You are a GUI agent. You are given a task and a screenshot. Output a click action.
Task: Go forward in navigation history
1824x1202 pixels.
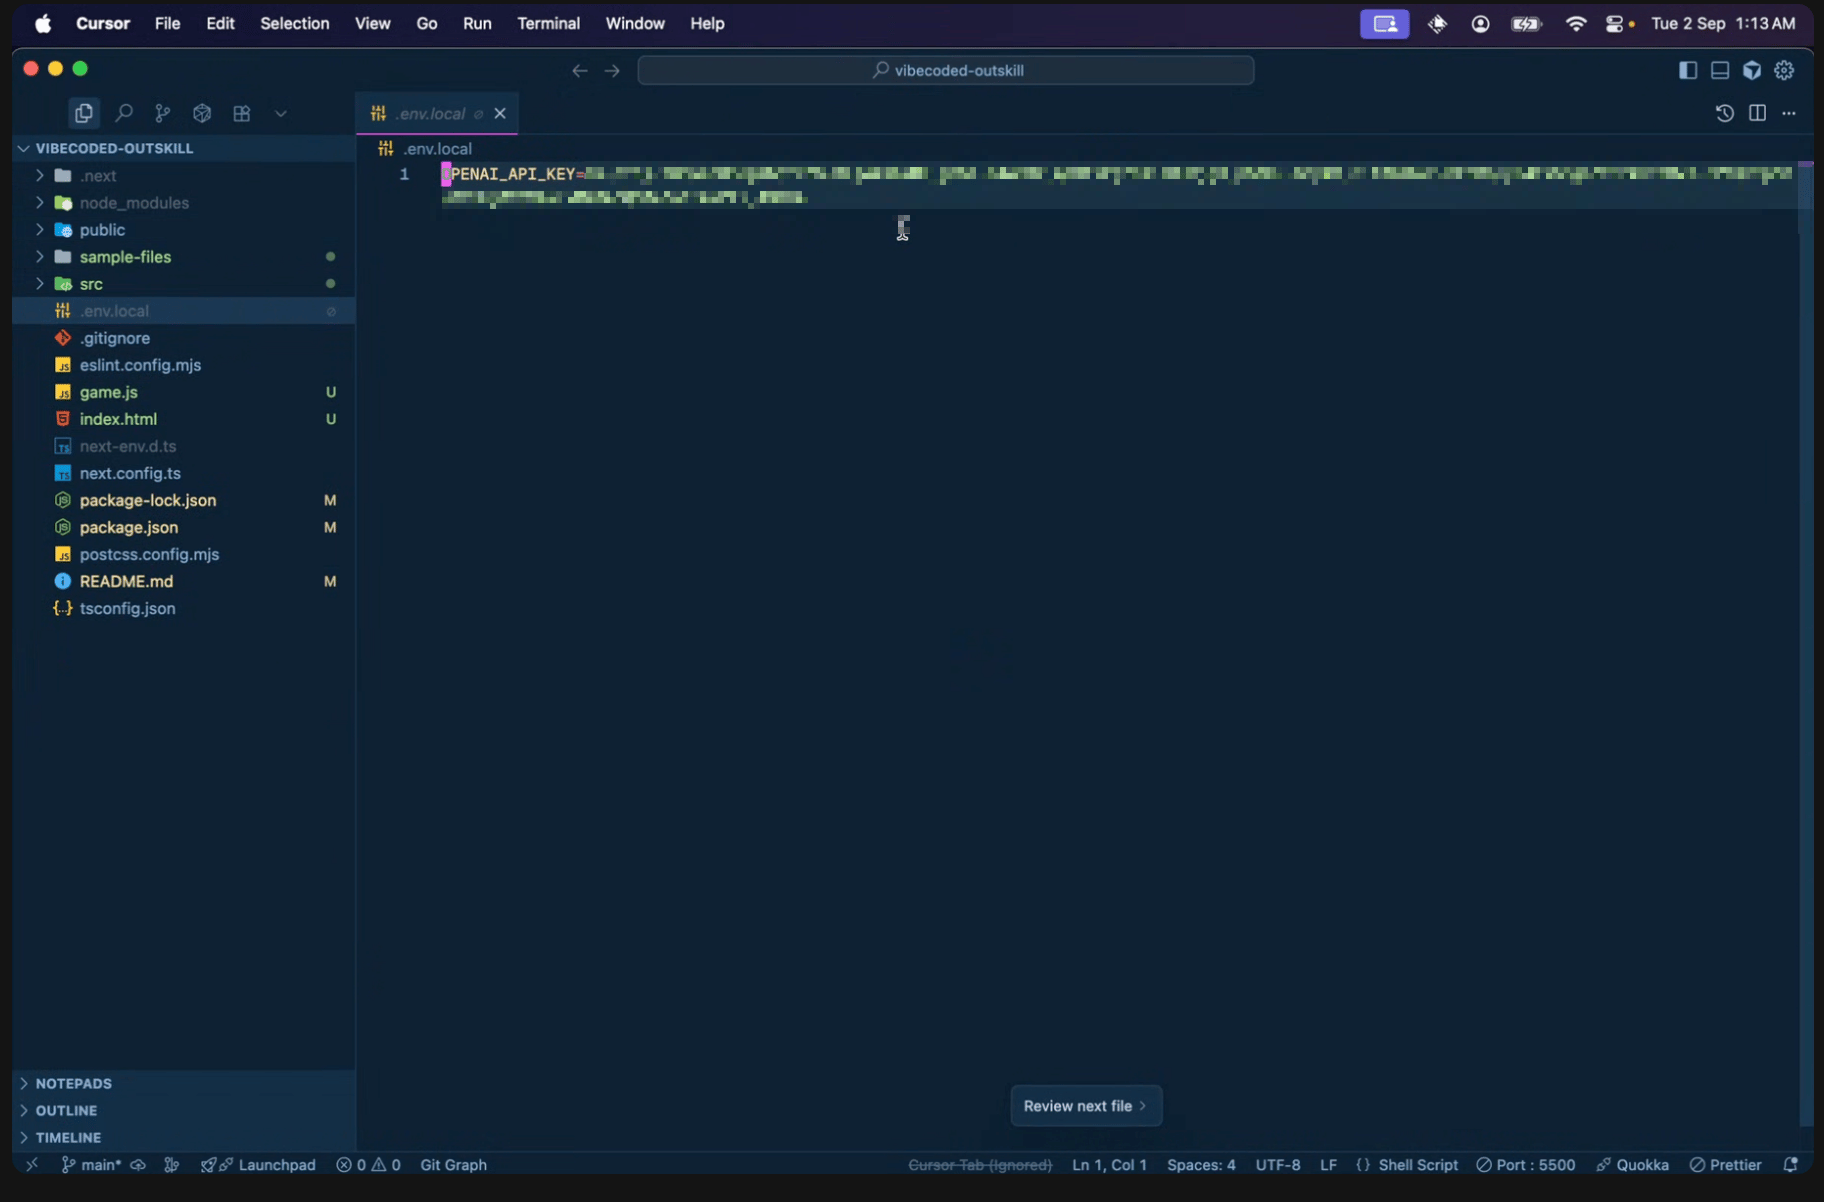[612, 70]
